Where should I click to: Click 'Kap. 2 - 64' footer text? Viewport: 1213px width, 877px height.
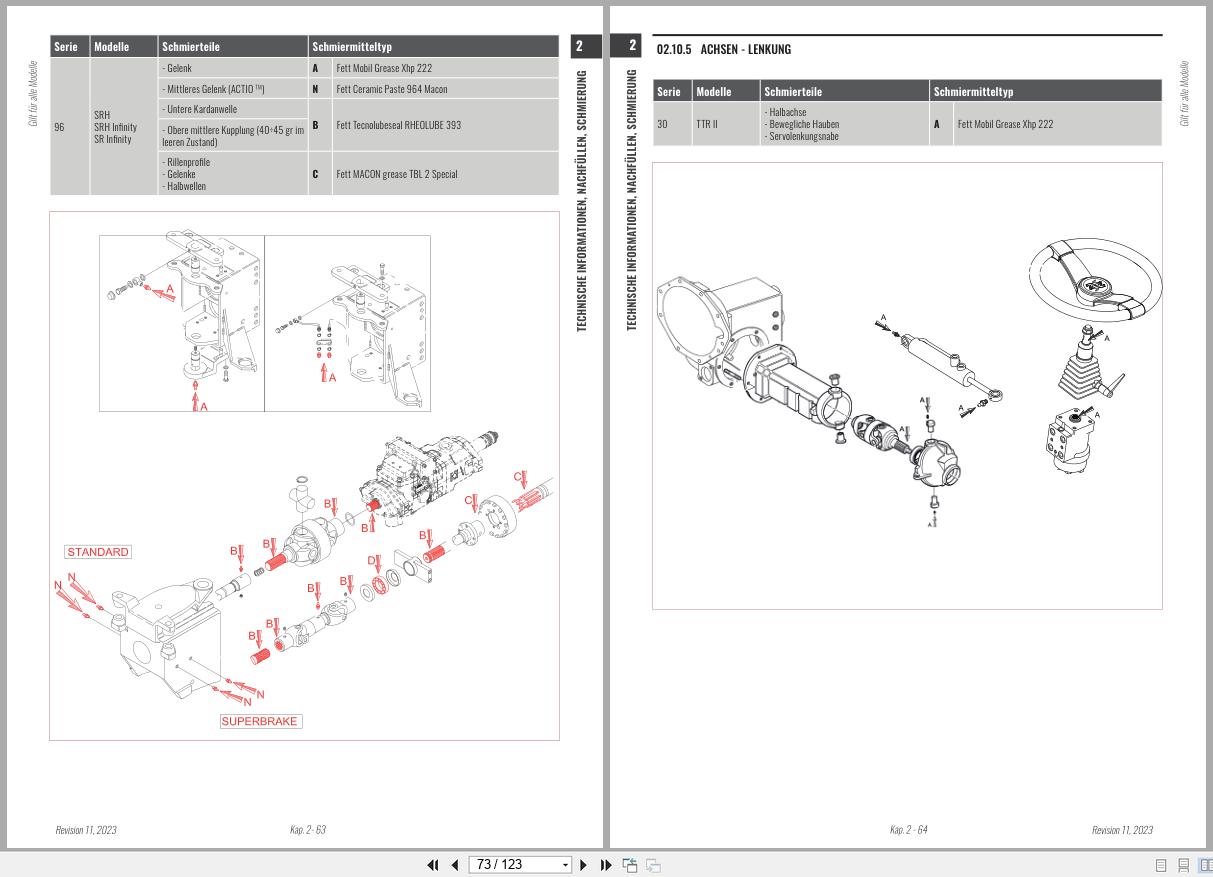pyautogui.click(x=908, y=830)
